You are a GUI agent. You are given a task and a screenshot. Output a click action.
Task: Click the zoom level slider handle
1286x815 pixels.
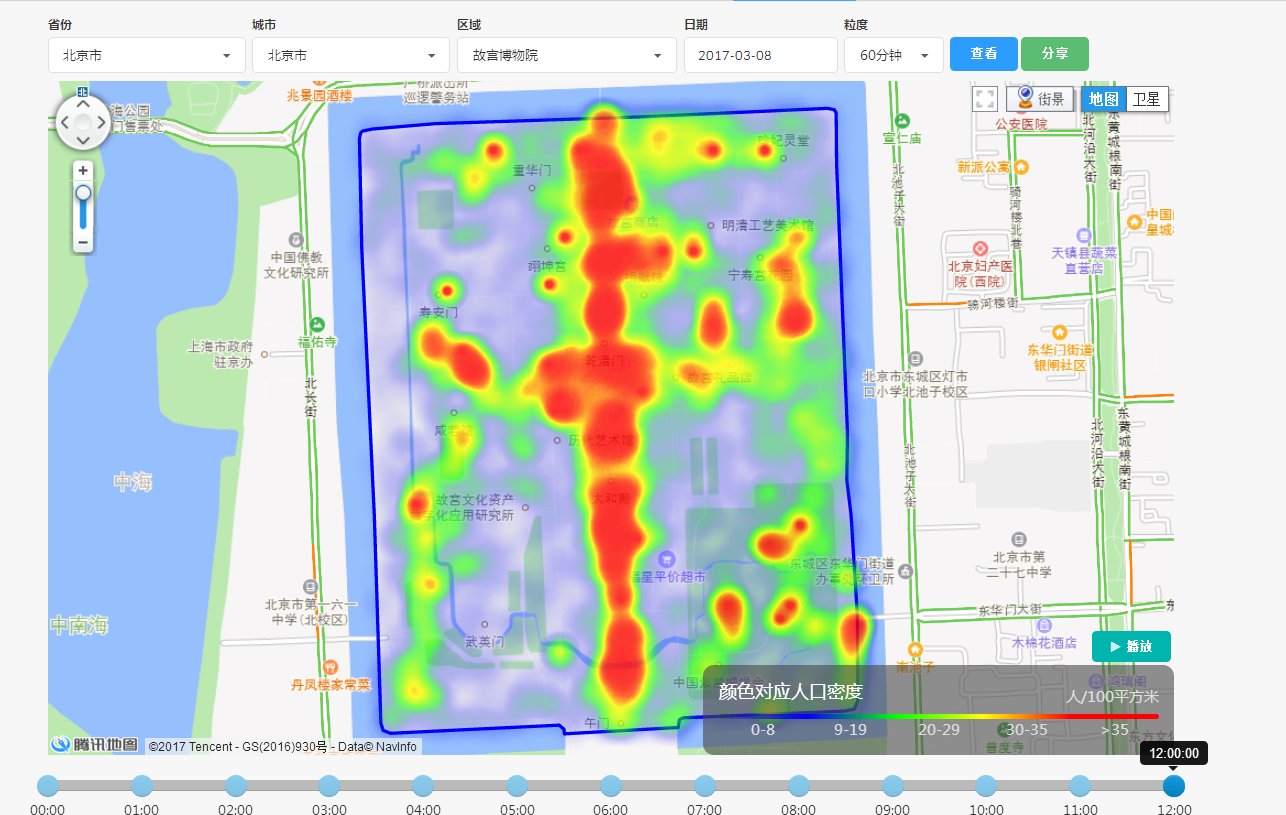pos(83,192)
